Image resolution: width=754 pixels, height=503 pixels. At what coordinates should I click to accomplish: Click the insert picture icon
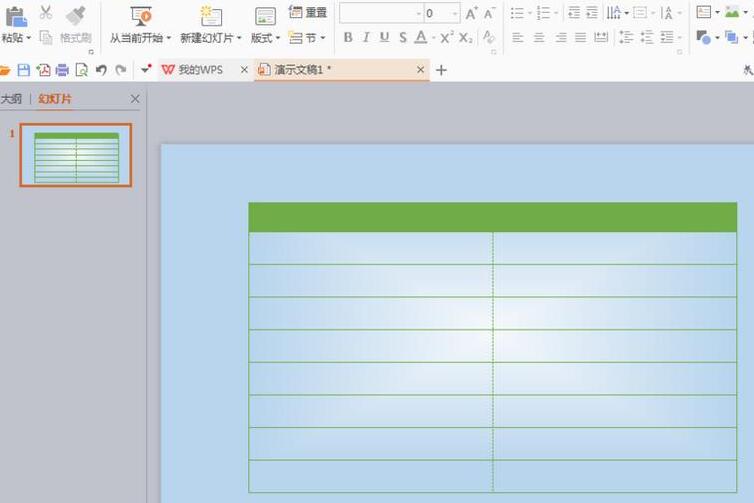tap(732, 12)
